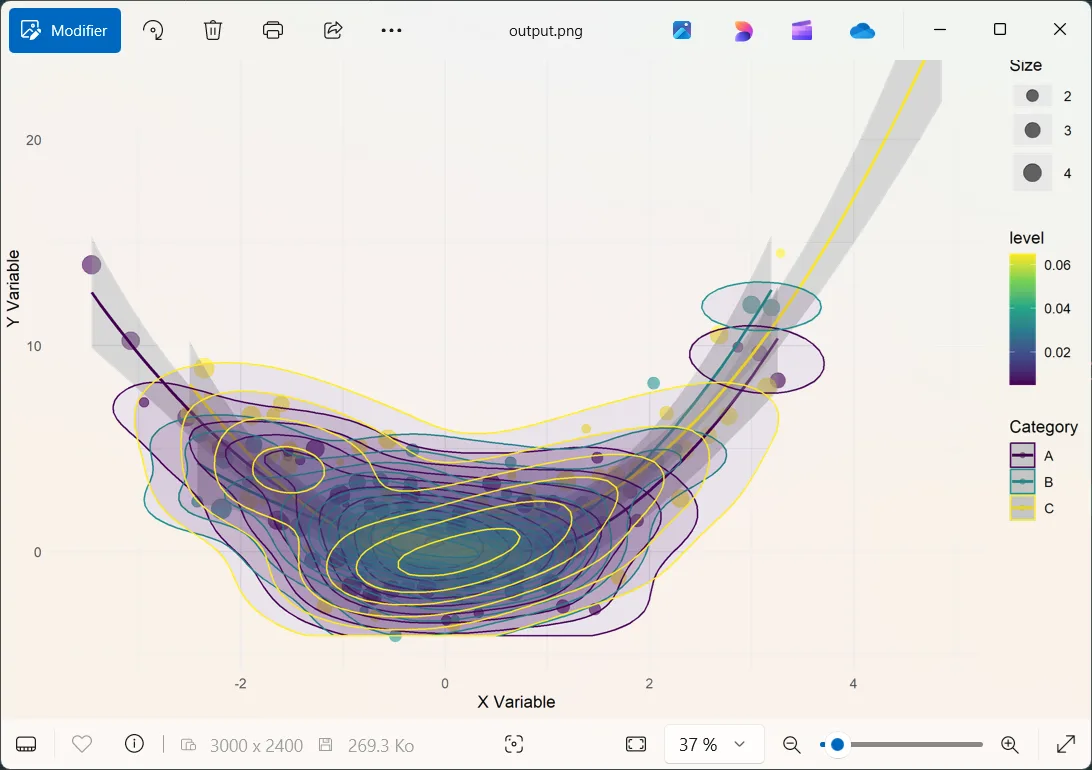Click the output.png file title
Image resolution: width=1092 pixels, height=770 pixels.
click(x=545, y=31)
